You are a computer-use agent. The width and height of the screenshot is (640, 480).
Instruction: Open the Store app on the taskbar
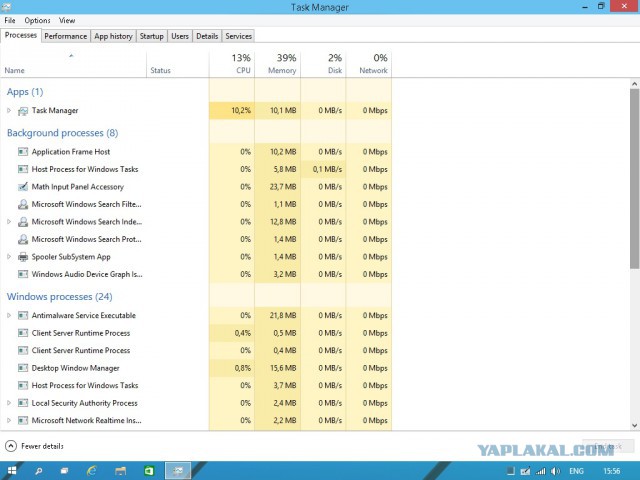149,471
